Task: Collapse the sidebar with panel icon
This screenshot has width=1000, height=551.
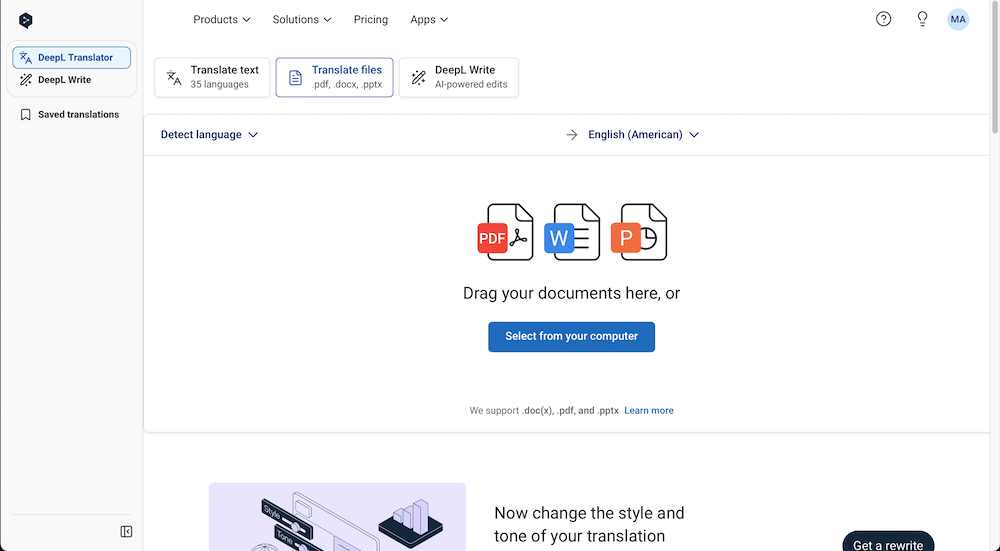Action: tap(126, 531)
